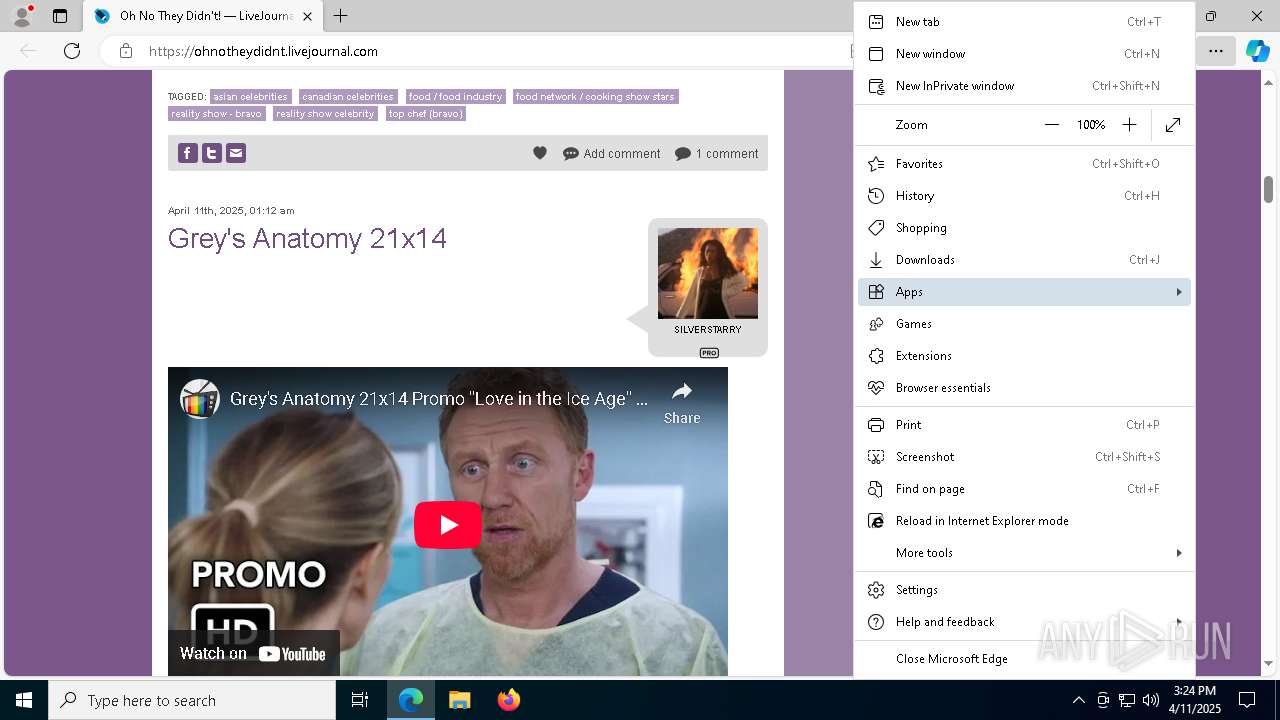Click the Settings and more ellipsis button
Viewport: 1280px width, 720px height.
(1215, 51)
